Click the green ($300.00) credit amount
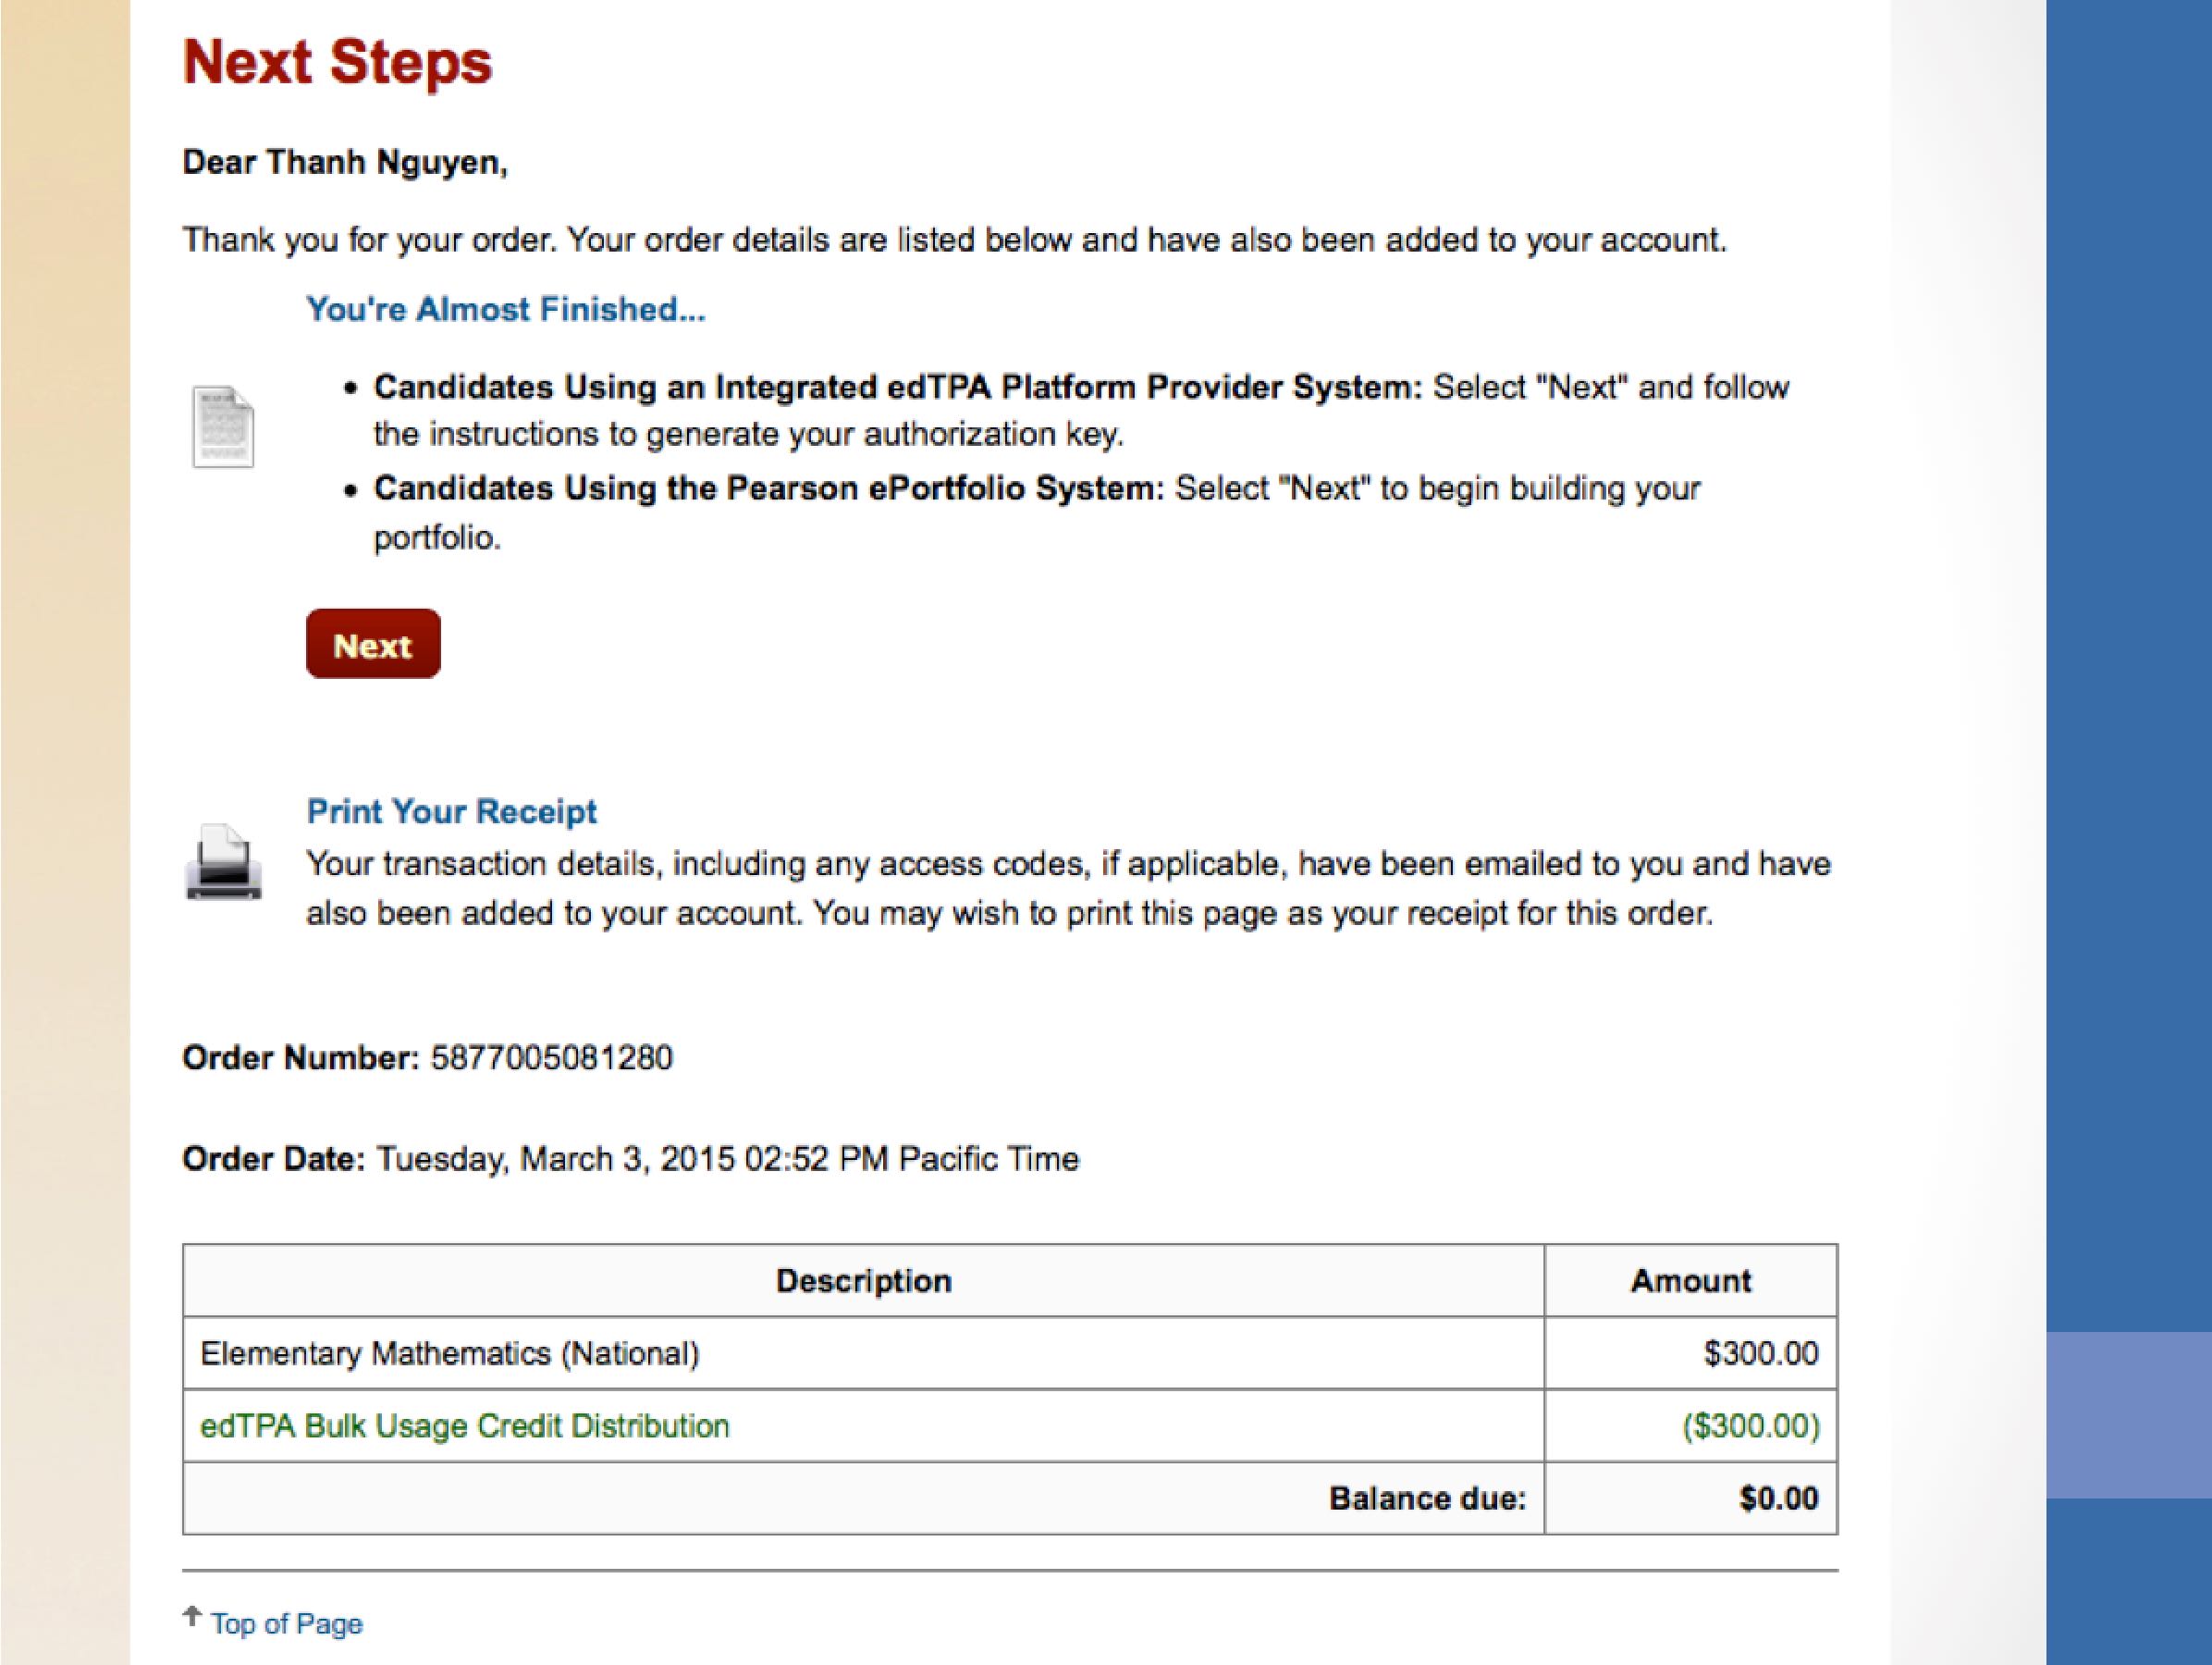Image resolution: width=2212 pixels, height=1665 pixels. pyautogui.click(x=1750, y=1425)
